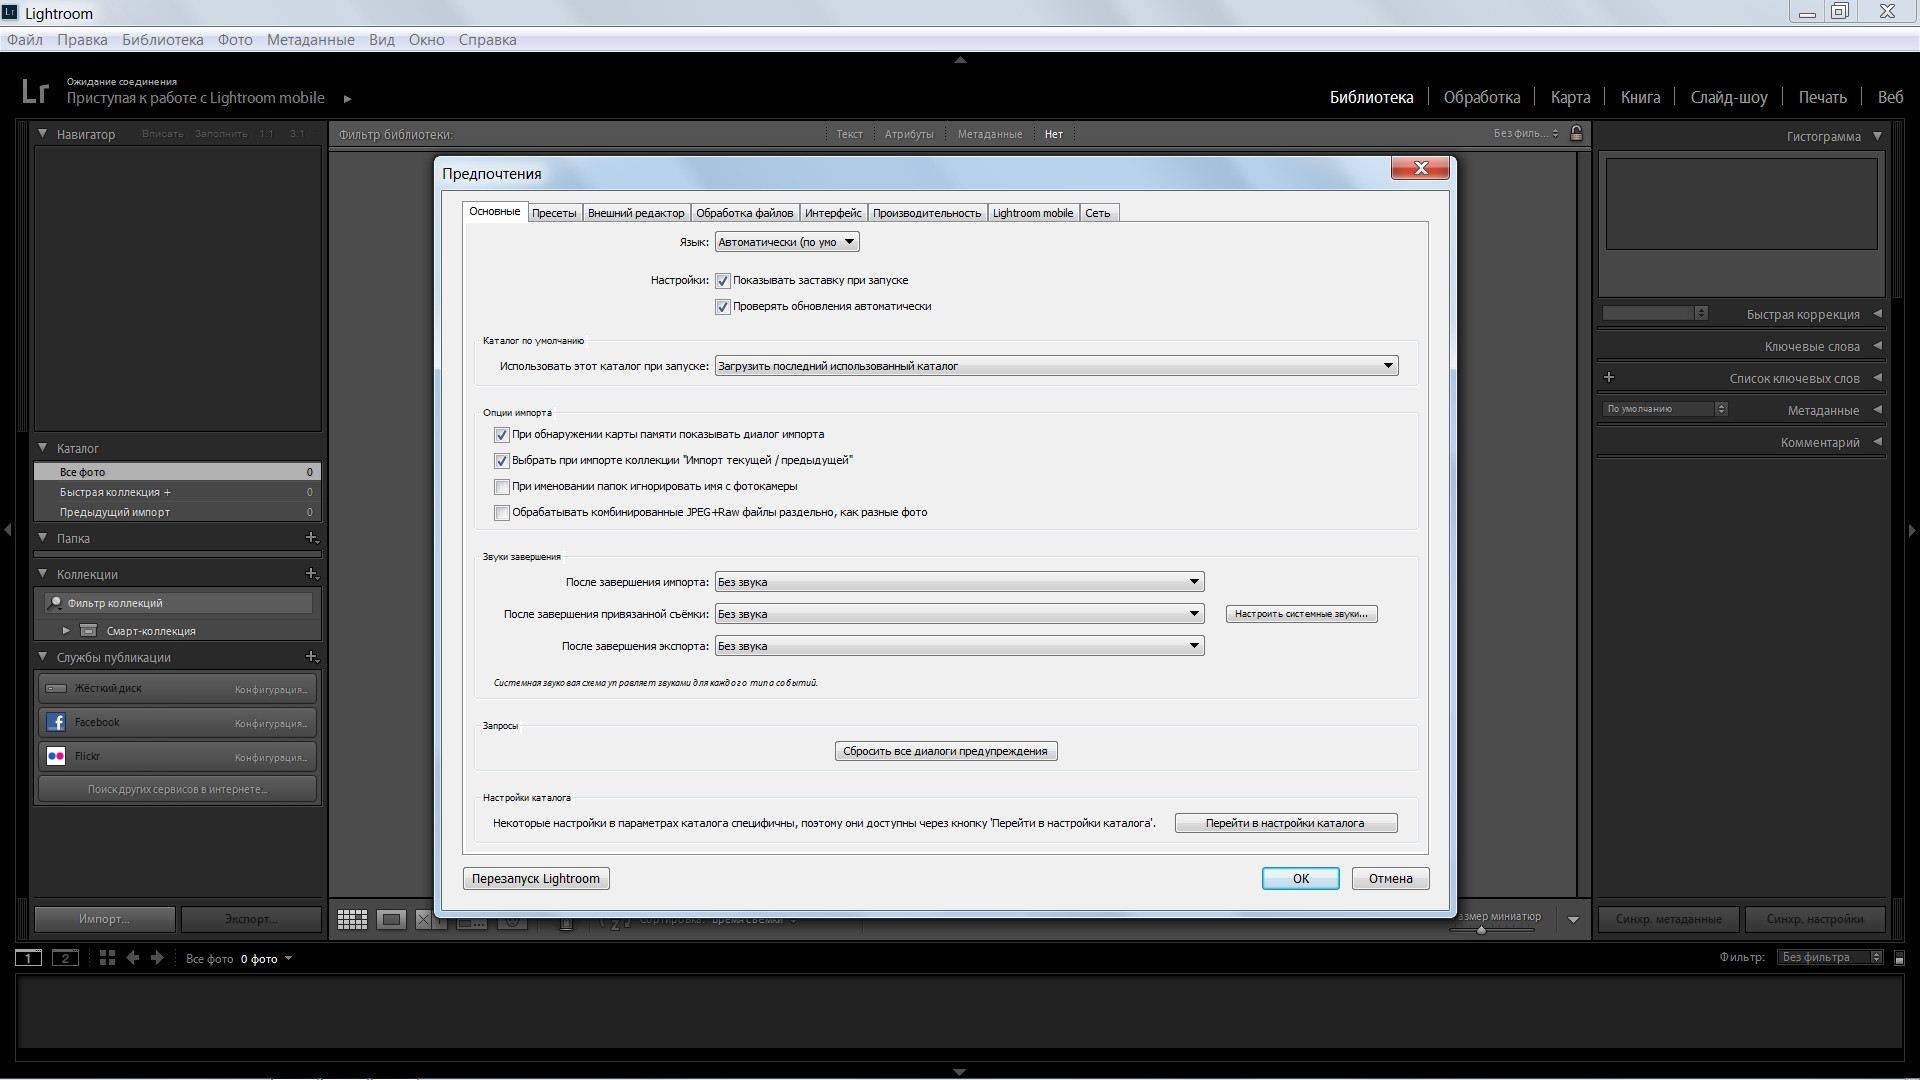Hide the left panel group arrow
This screenshot has width=1920, height=1080.
pyautogui.click(x=8, y=530)
